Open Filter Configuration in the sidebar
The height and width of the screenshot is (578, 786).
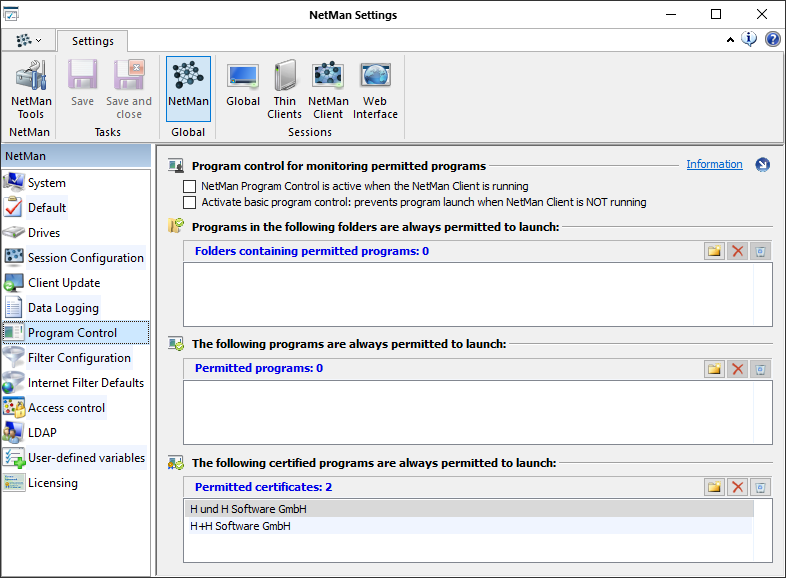[79, 358]
